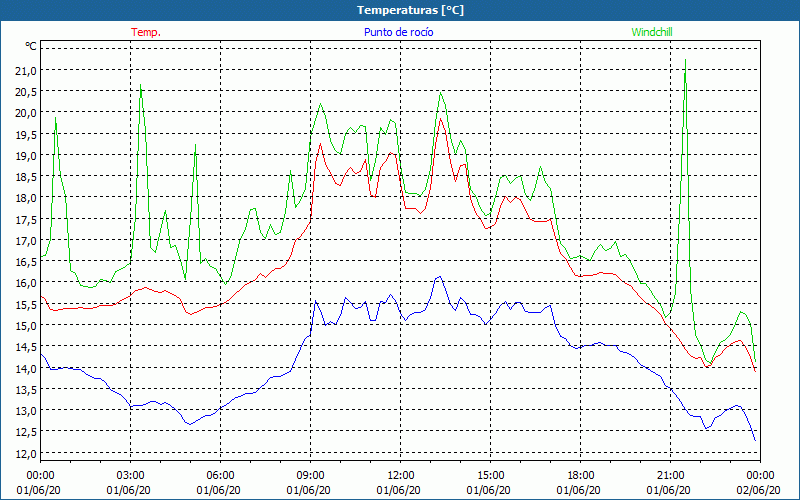The image size is (800, 500).
Task: Click the '°C' unit label on the y-axis
Action: [x=31, y=46]
